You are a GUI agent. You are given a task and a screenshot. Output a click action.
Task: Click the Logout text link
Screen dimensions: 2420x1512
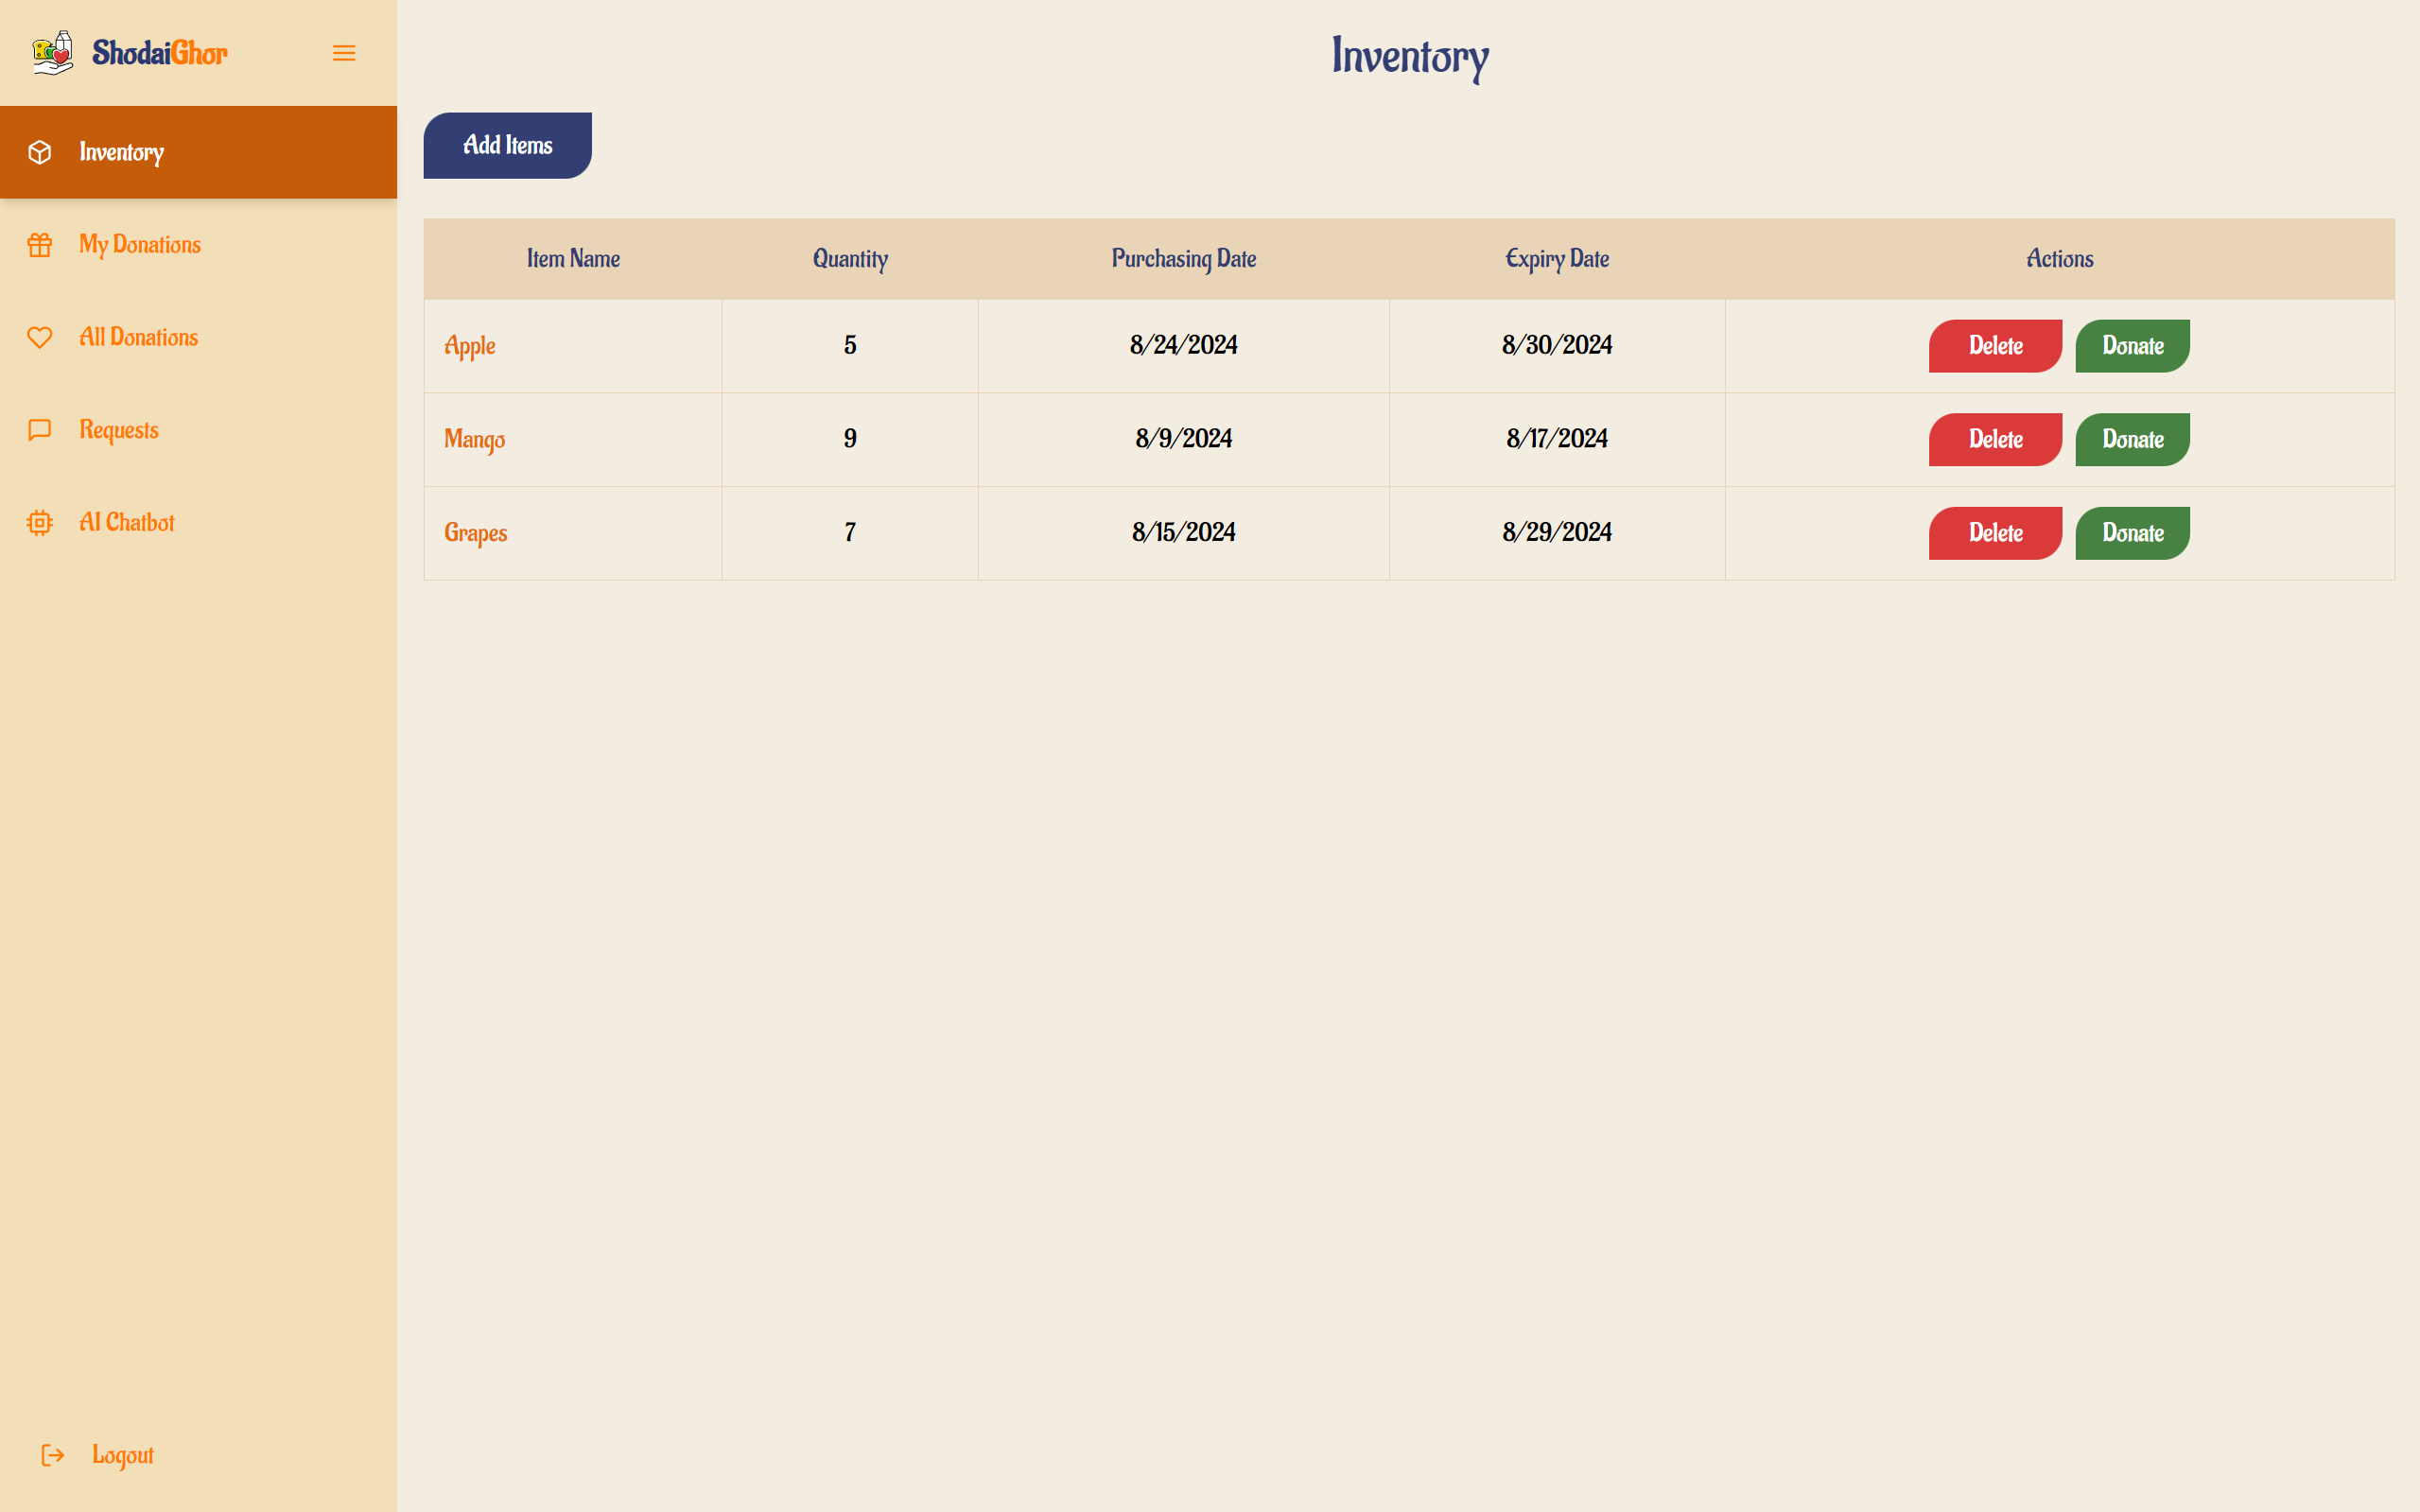123,1455
